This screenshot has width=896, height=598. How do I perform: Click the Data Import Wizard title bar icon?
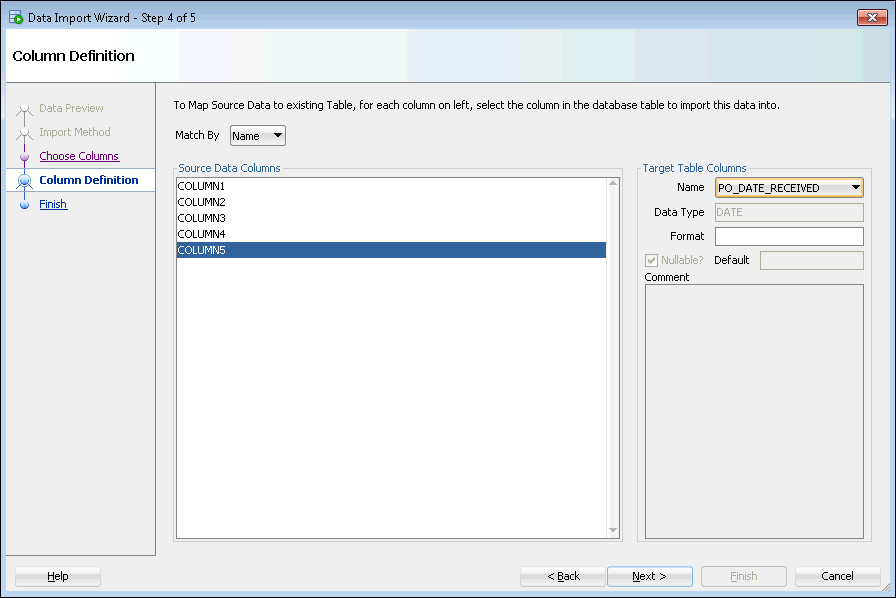15,17
